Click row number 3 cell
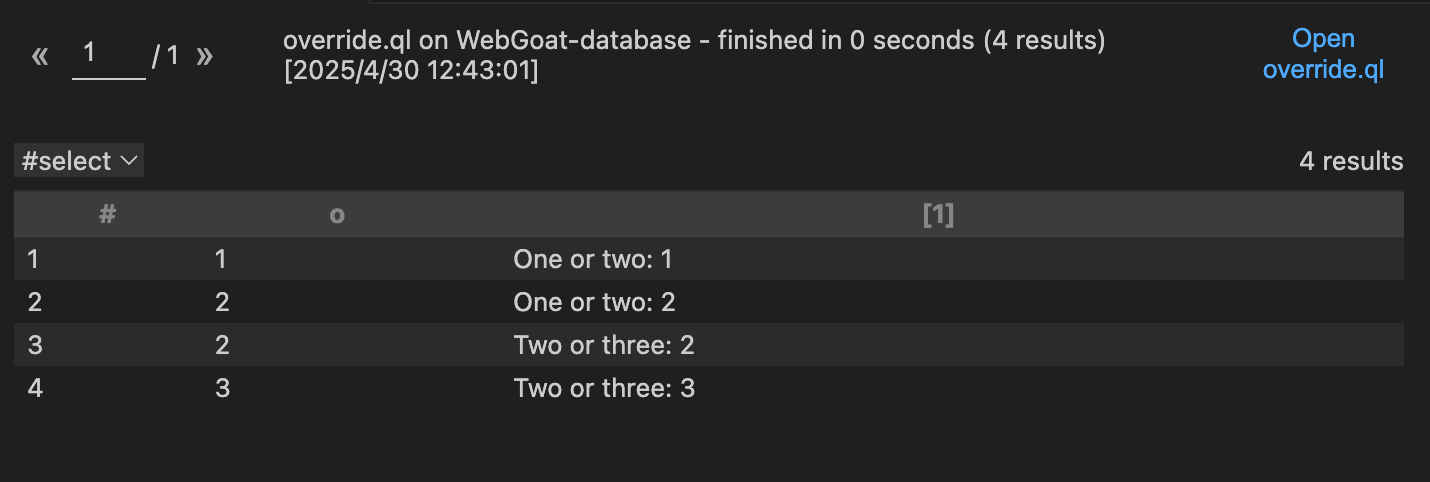The height and width of the screenshot is (482, 1430). click(x=34, y=345)
